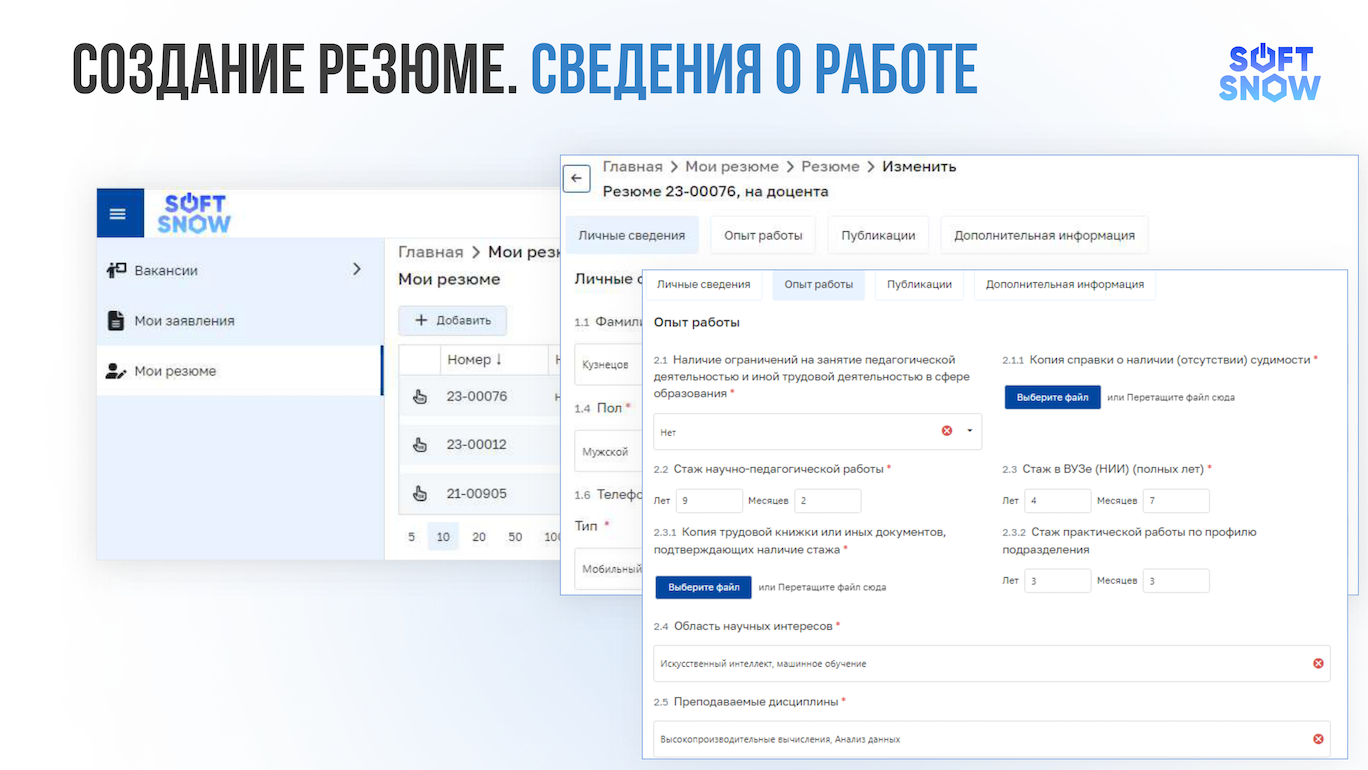Click Лет field of практический стаж
1368x770 pixels.
[1058, 581]
